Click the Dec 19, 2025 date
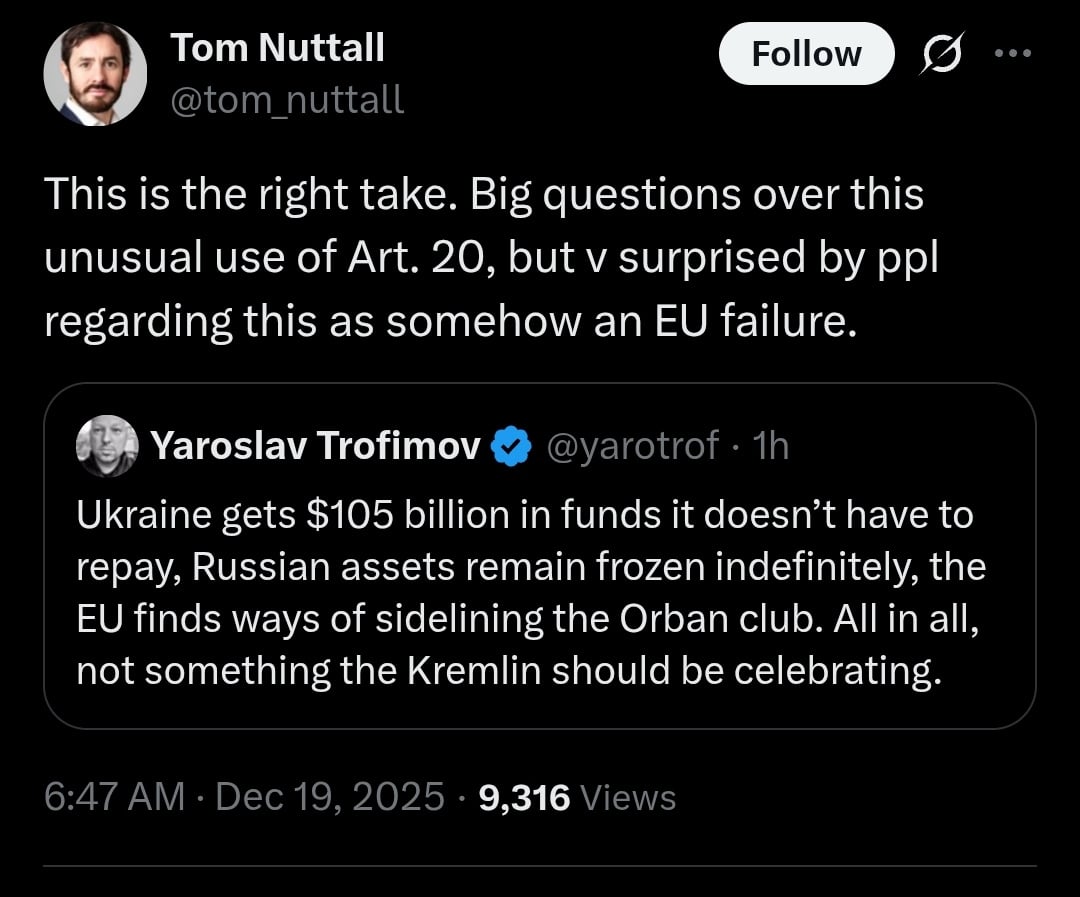The image size is (1080, 897). coord(330,797)
